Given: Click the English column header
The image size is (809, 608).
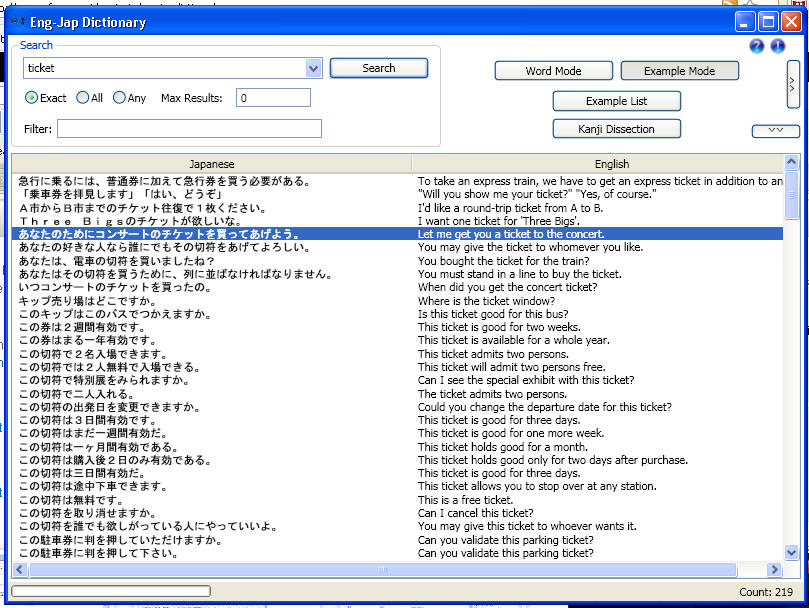Looking at the screenshot, I should (x=612, y=163).
